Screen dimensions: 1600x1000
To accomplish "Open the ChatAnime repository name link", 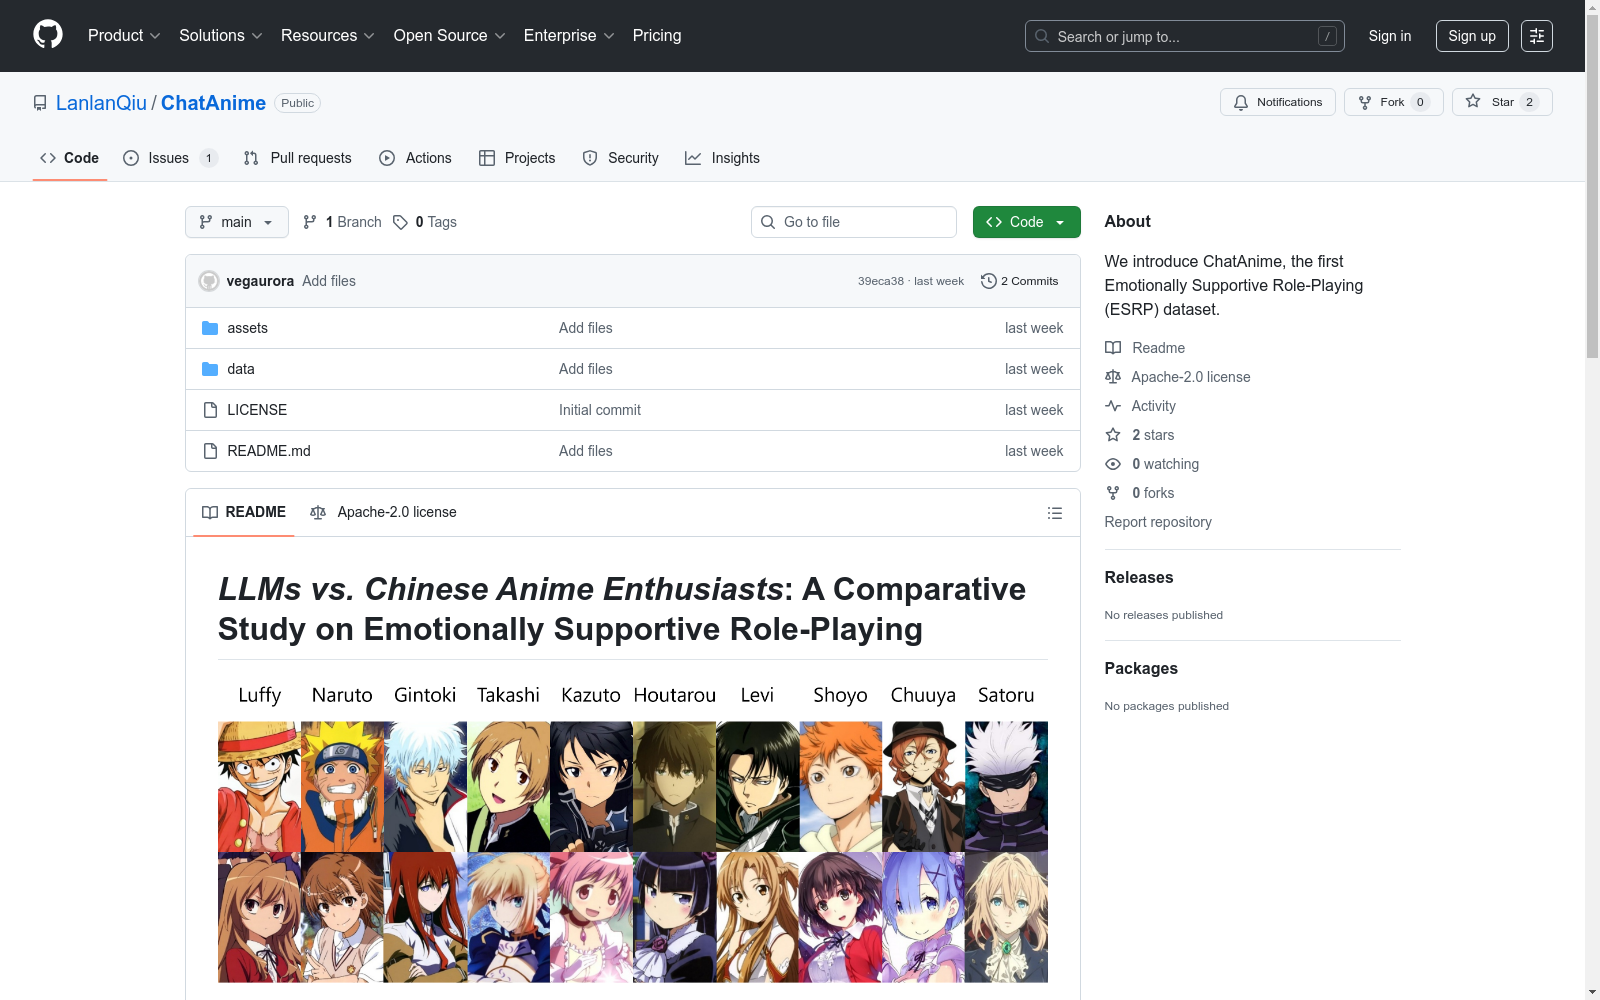I will coord(213,103).
